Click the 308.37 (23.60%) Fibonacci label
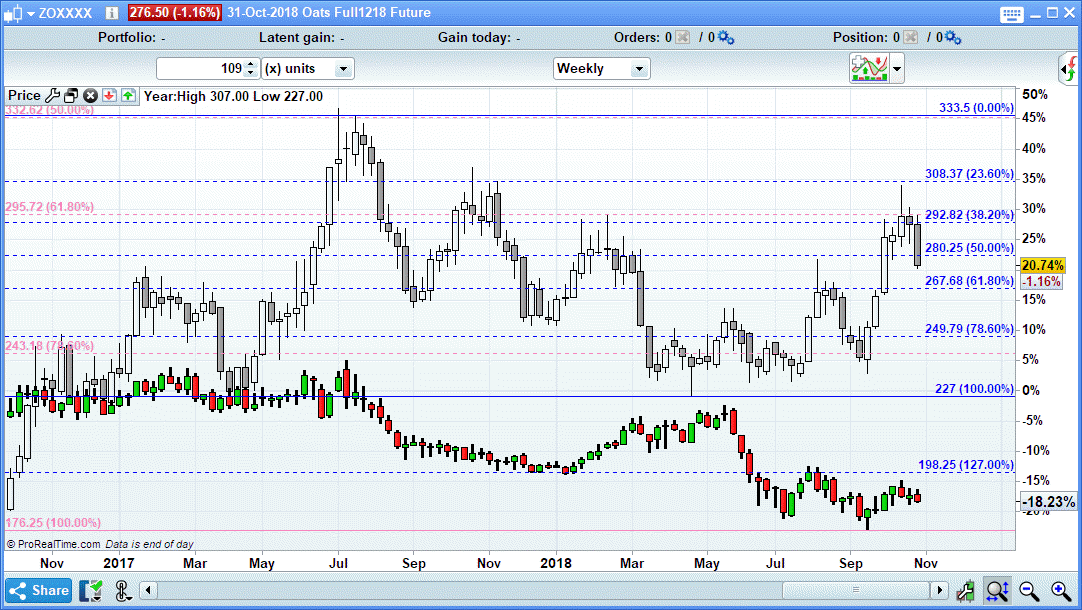This screenshot has width=1082, height=610. click(x=970, y=174)
